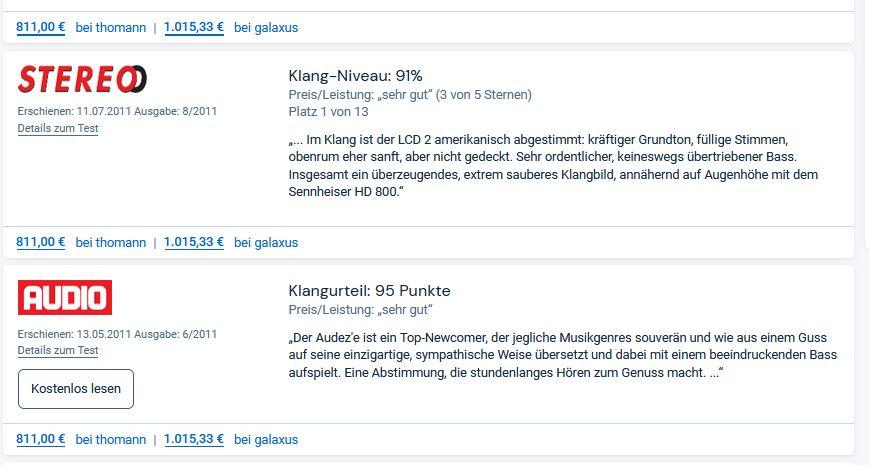This screenshot has width=869, height=465.
Task: Open Details zum Test under AUDIO review
Action: (58, 351)
